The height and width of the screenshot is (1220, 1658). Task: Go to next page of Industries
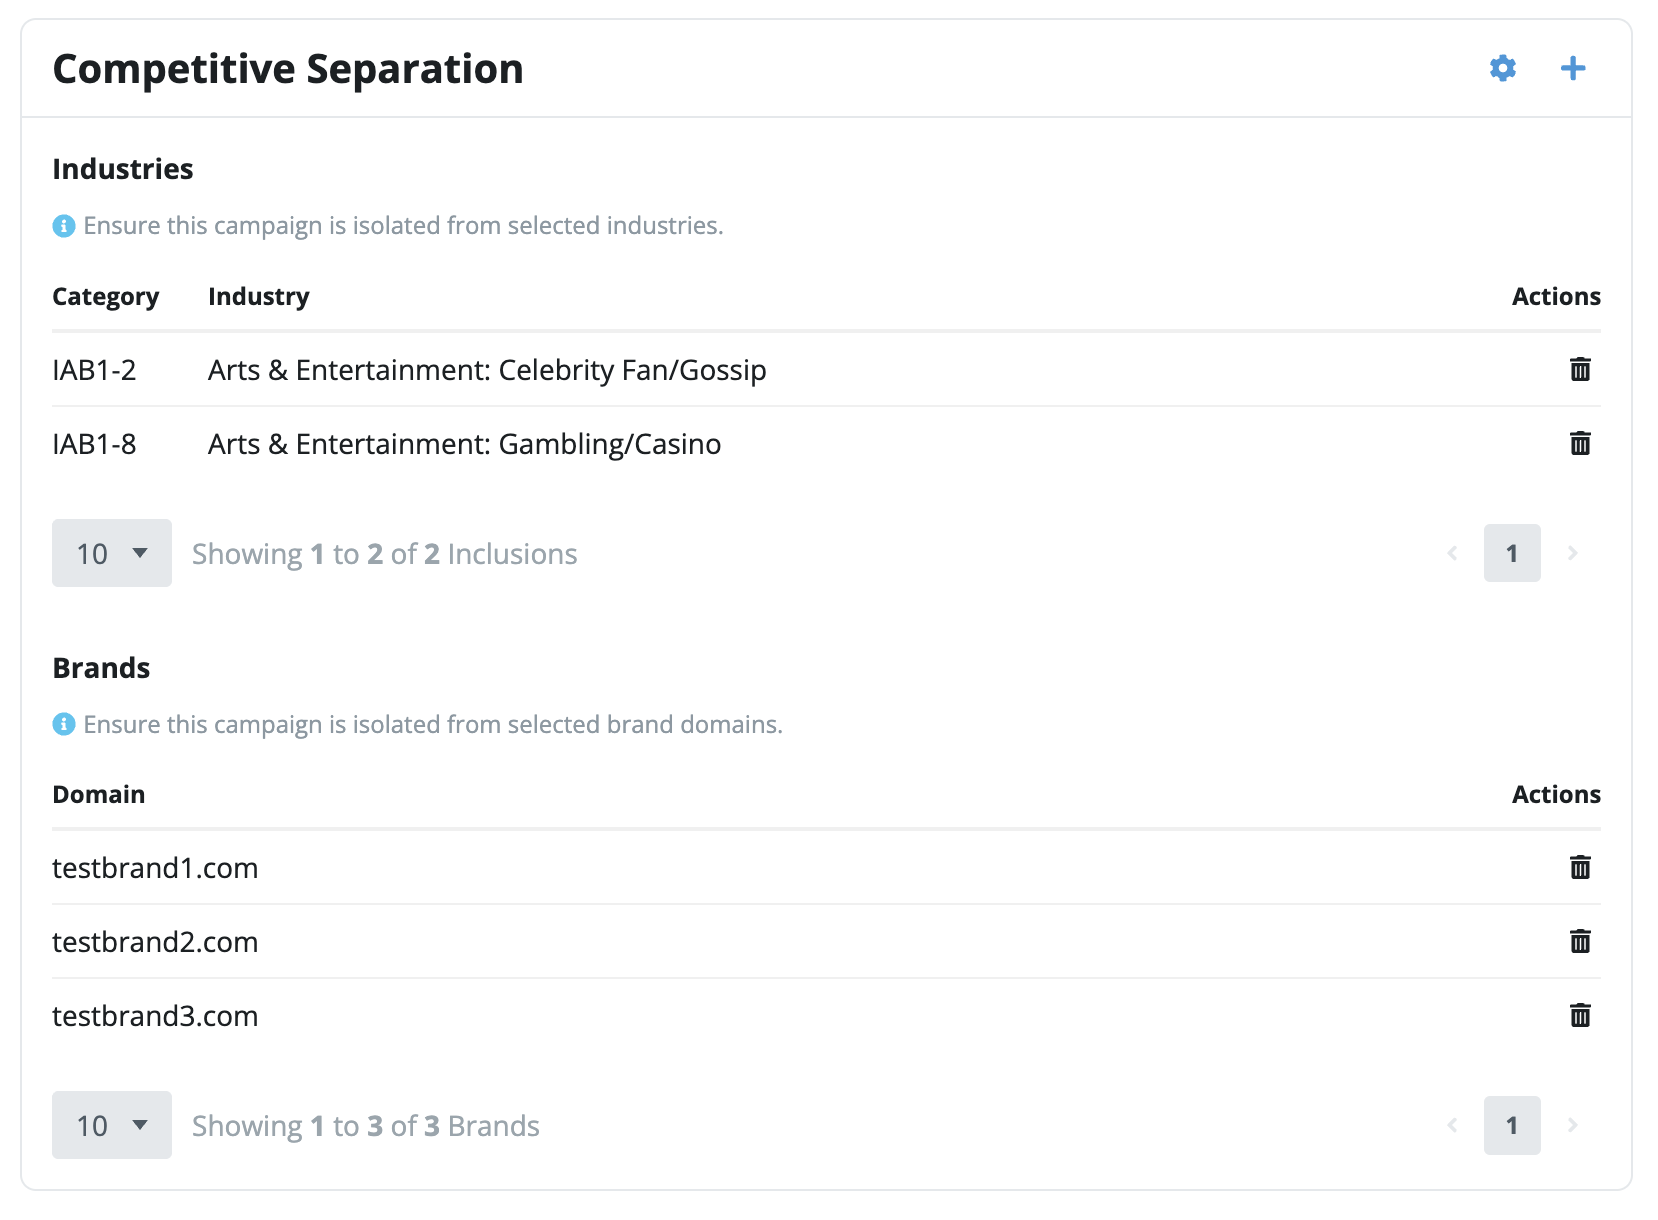pos(1572,553)
